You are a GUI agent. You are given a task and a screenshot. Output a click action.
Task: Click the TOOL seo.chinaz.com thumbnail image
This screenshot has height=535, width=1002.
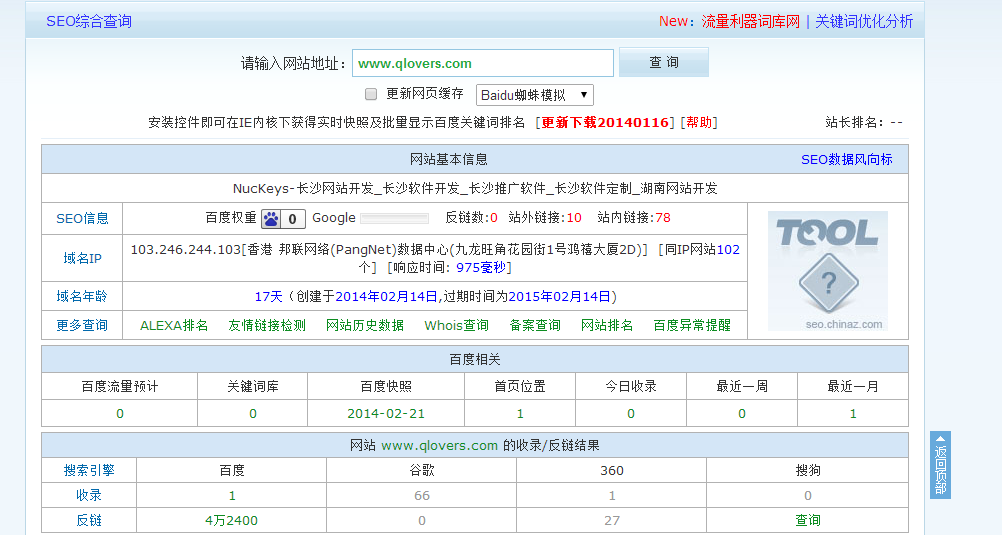(828, 271)
